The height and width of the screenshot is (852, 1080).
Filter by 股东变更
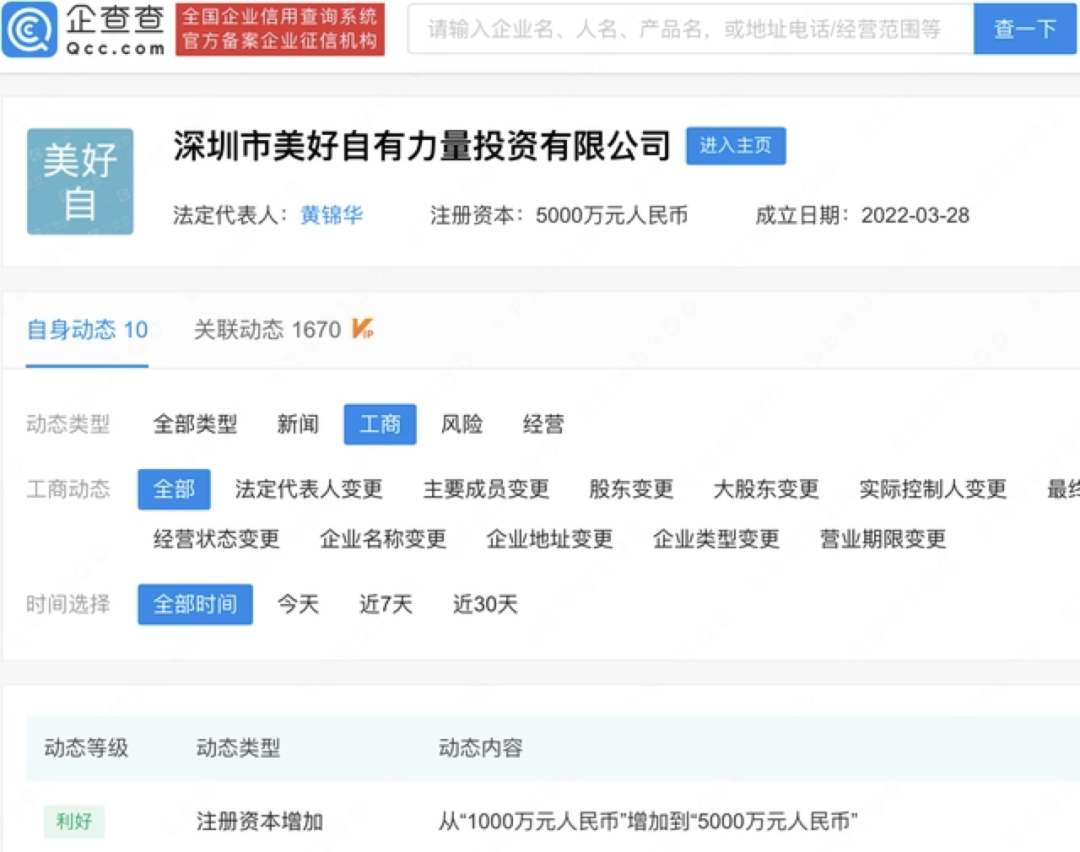[631, 489]
